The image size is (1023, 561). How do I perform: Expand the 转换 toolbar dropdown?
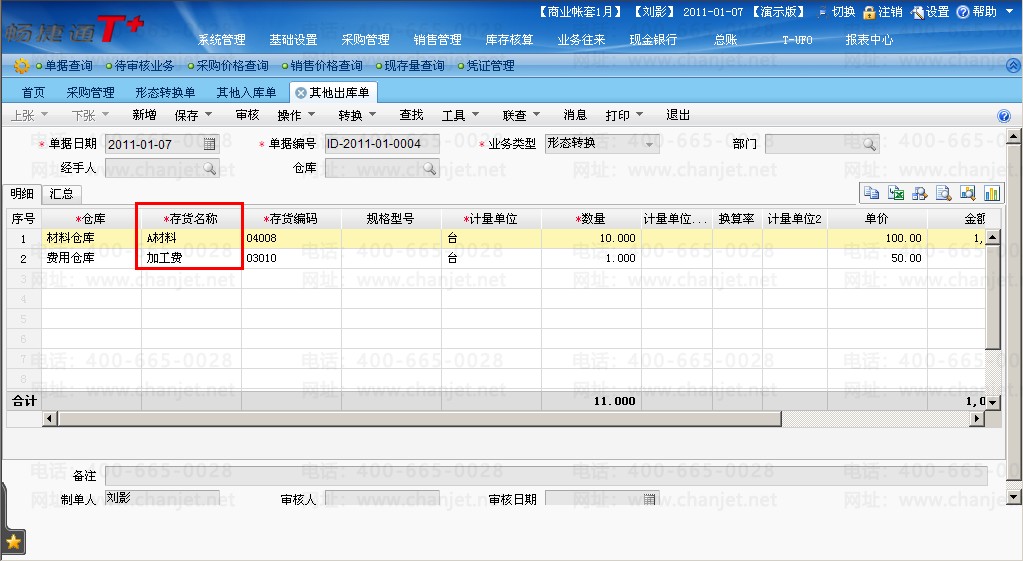point(373,115)
